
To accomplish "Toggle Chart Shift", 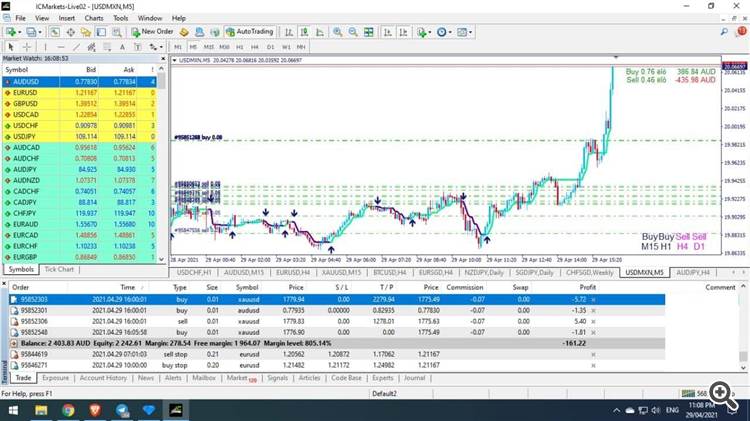I will (x=403, y=32).
